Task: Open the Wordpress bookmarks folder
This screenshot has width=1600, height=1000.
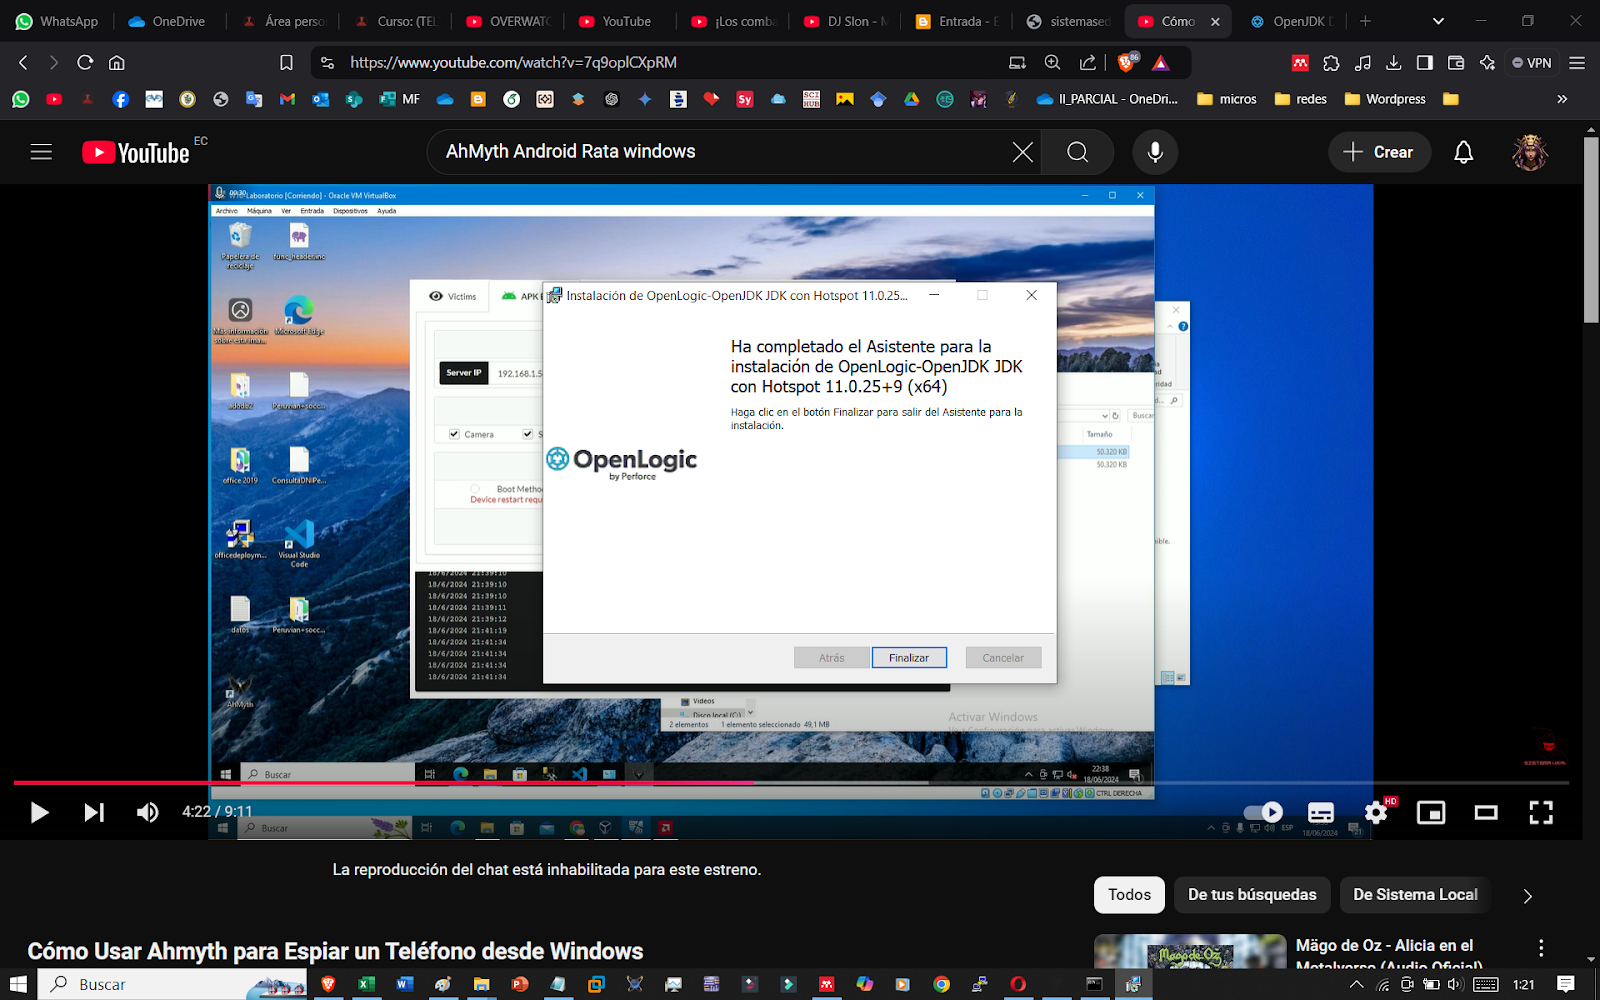Action: pos(1385,99)
